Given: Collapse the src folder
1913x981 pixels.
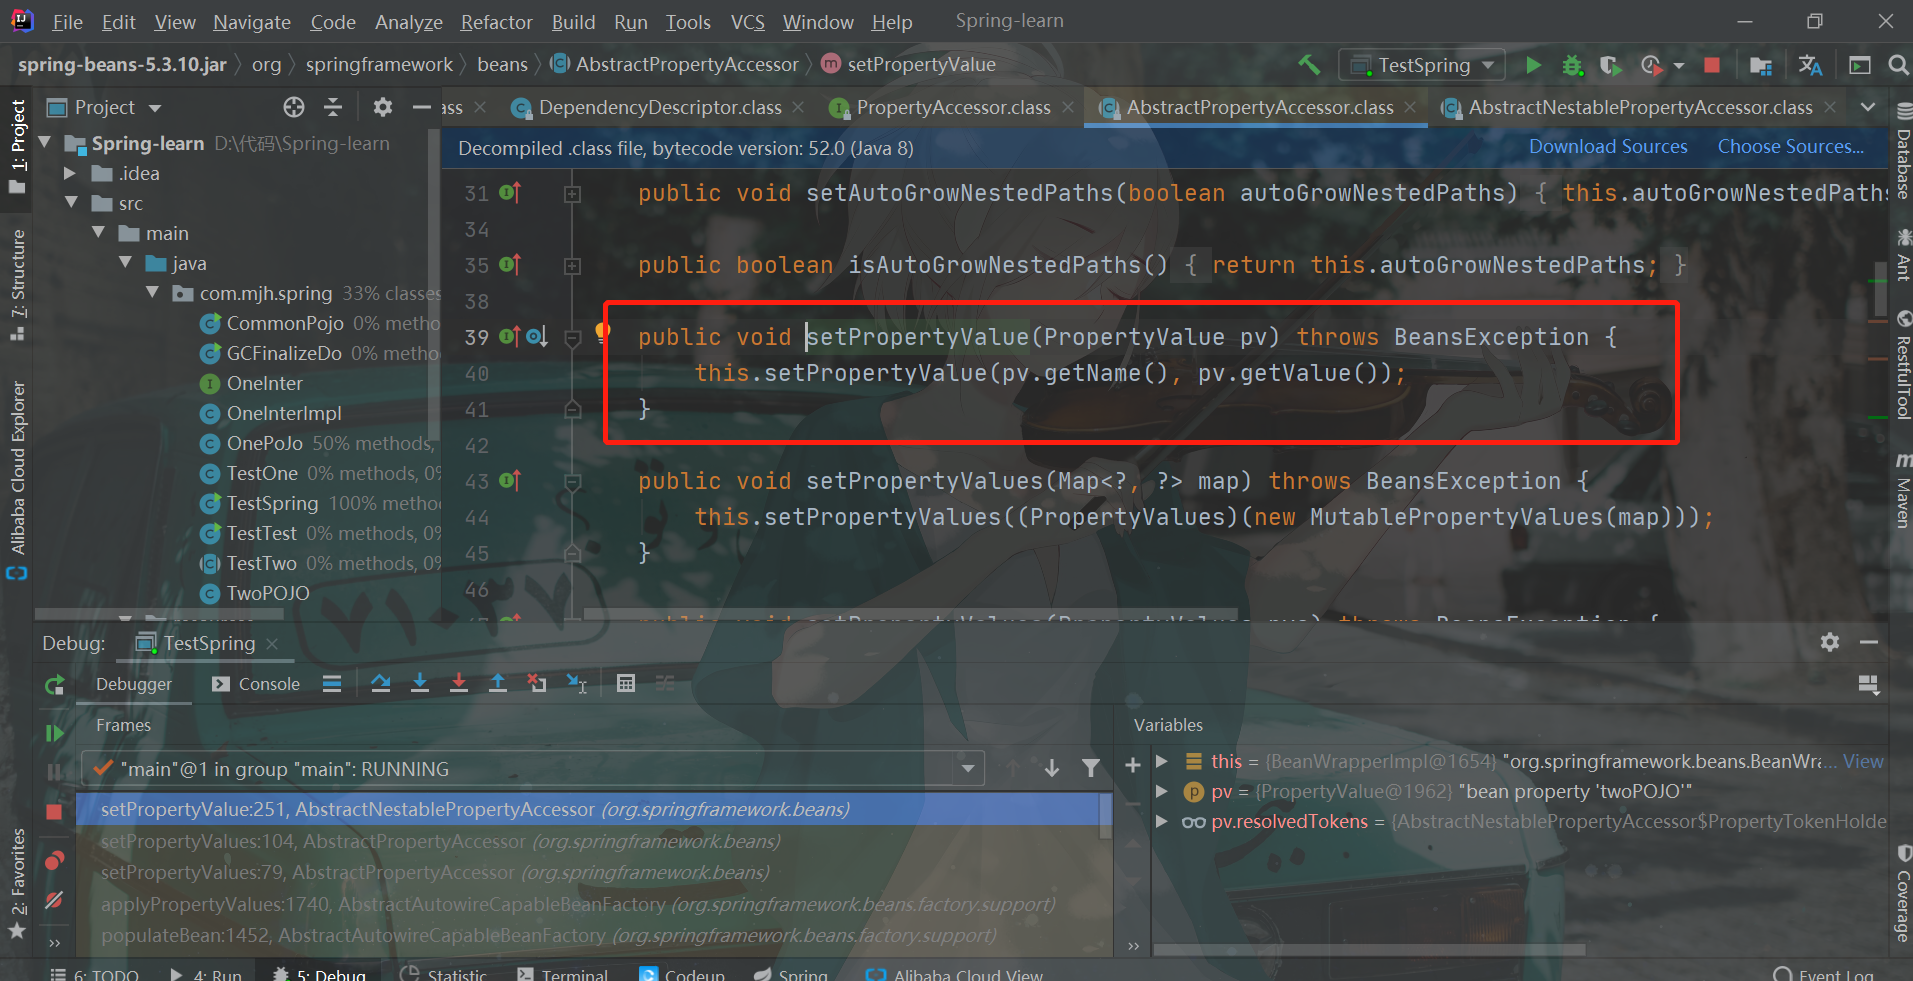Looking at the screenshot, I should pos(71,203).
